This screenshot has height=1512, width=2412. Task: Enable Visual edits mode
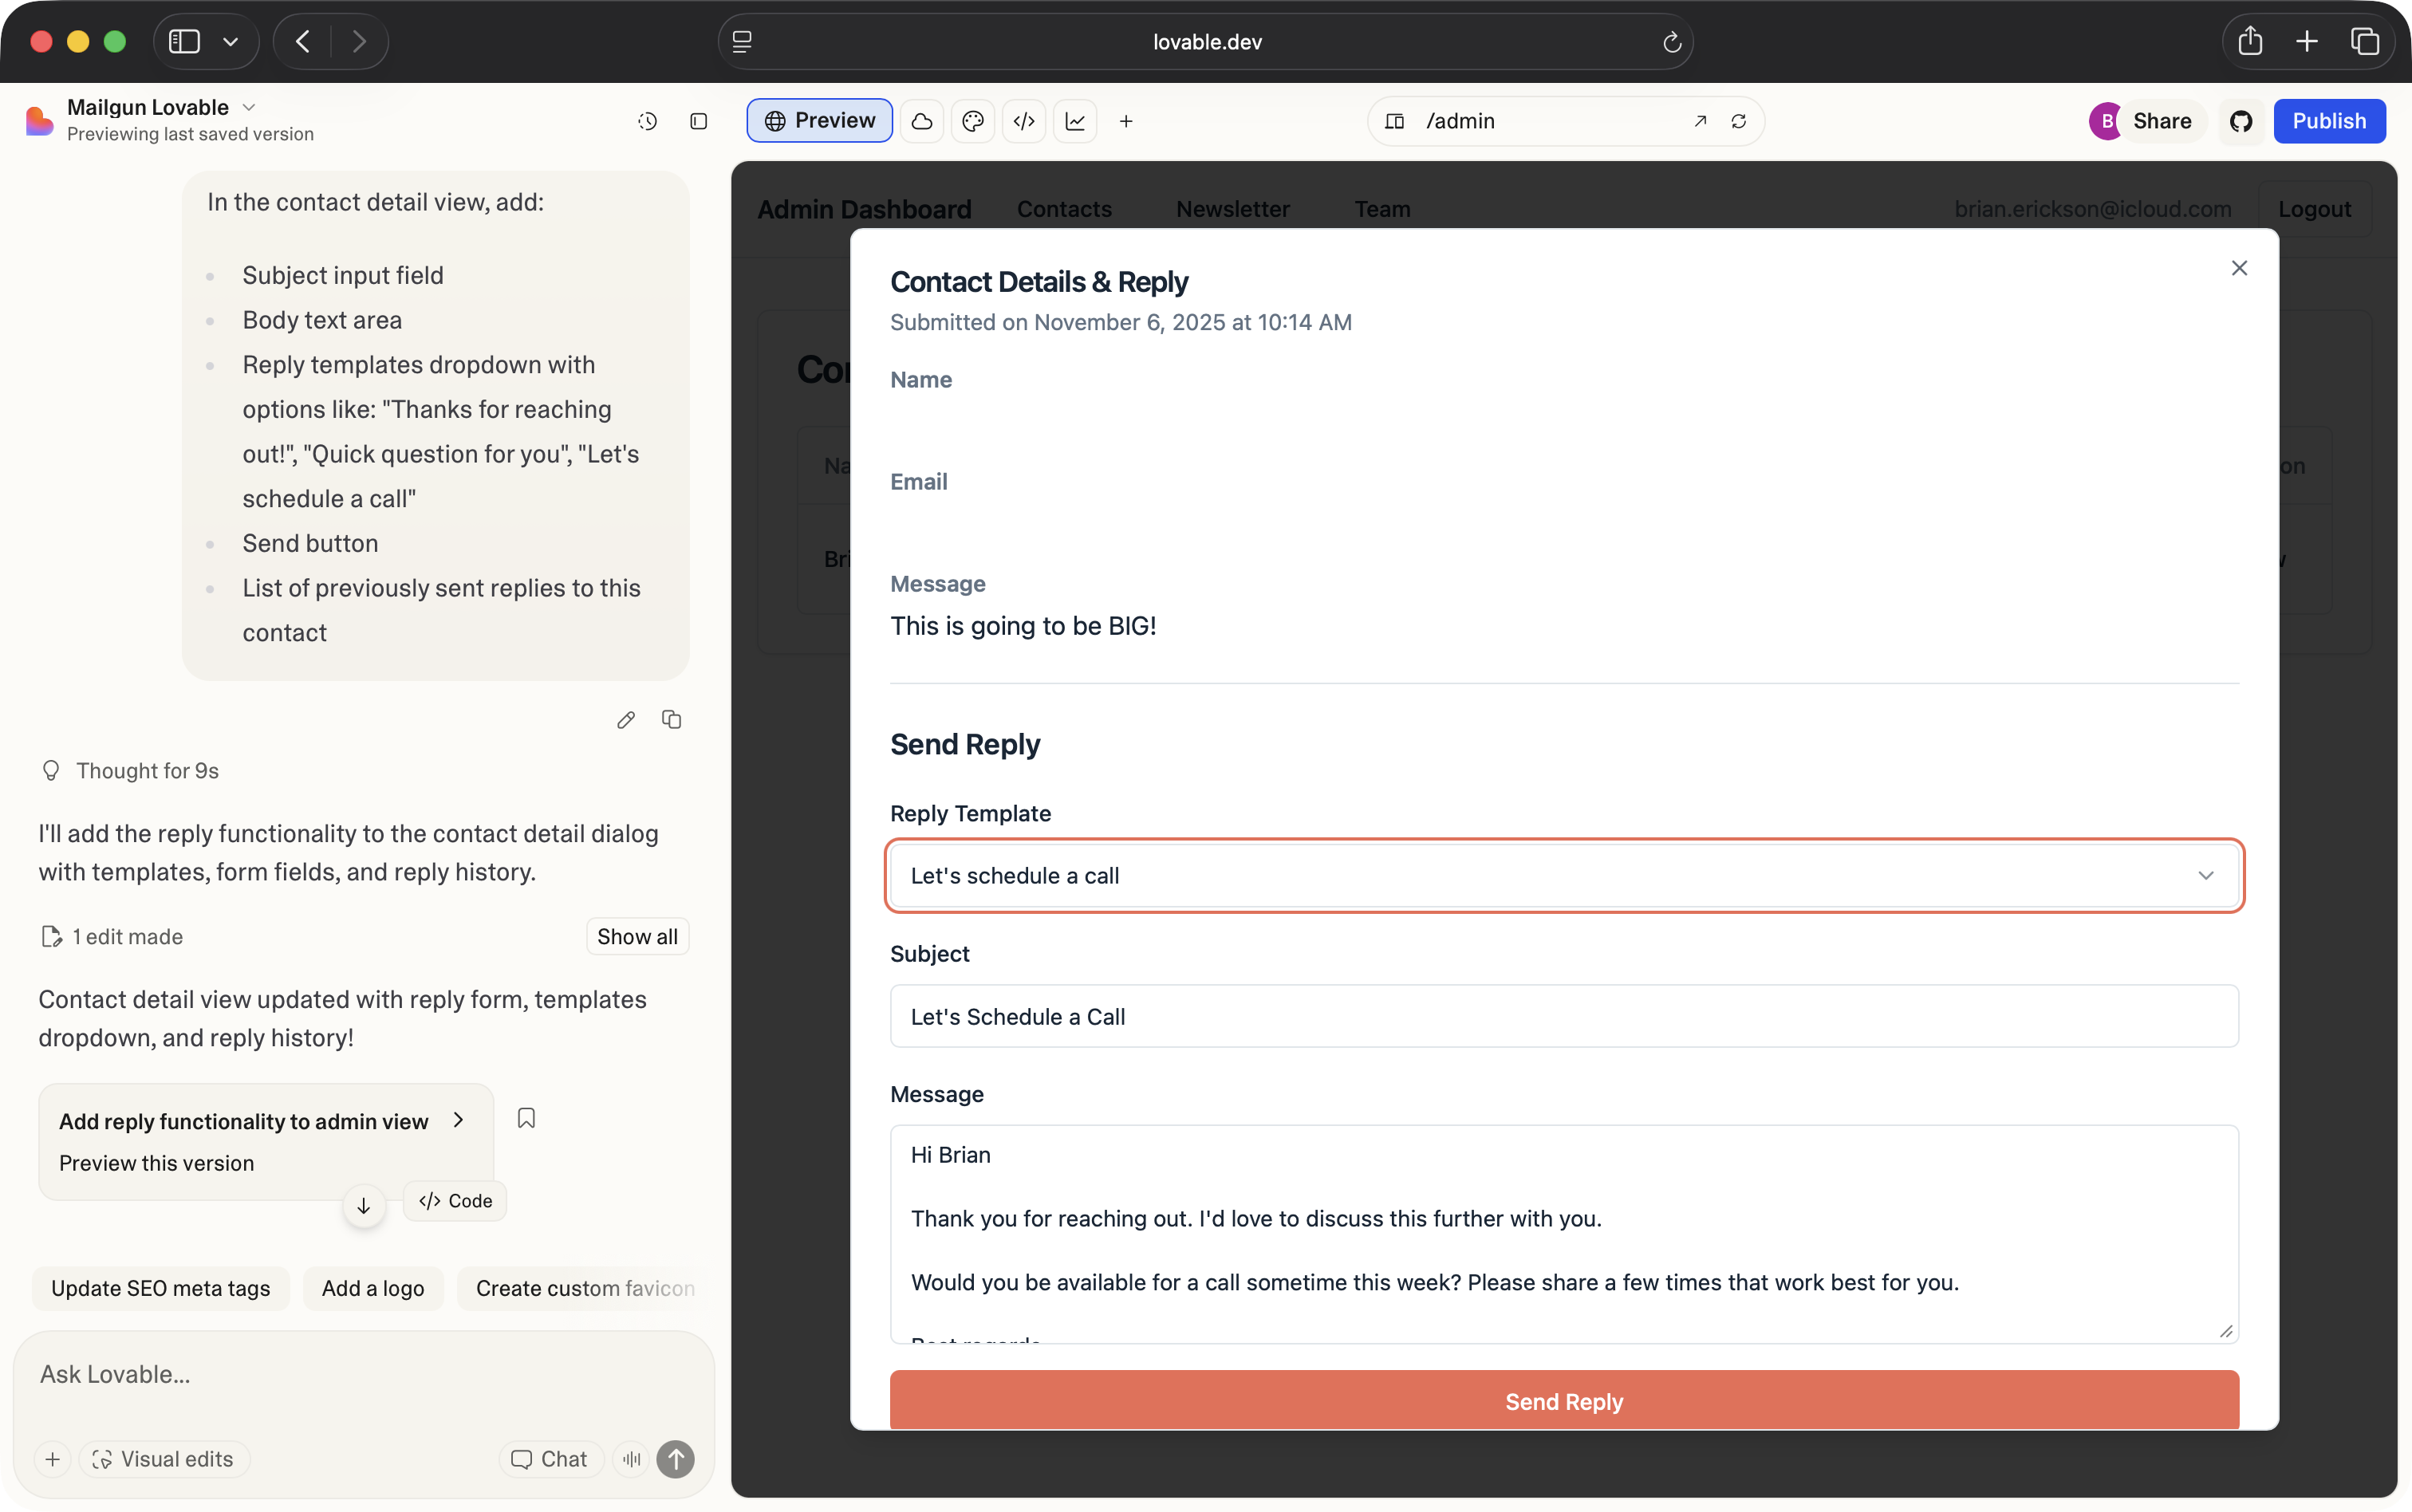point(164,1459)
